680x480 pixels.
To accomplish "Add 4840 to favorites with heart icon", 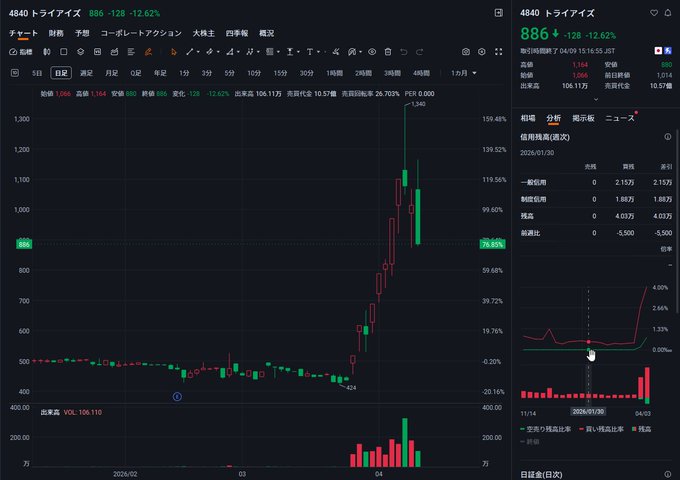I will 654,13.
